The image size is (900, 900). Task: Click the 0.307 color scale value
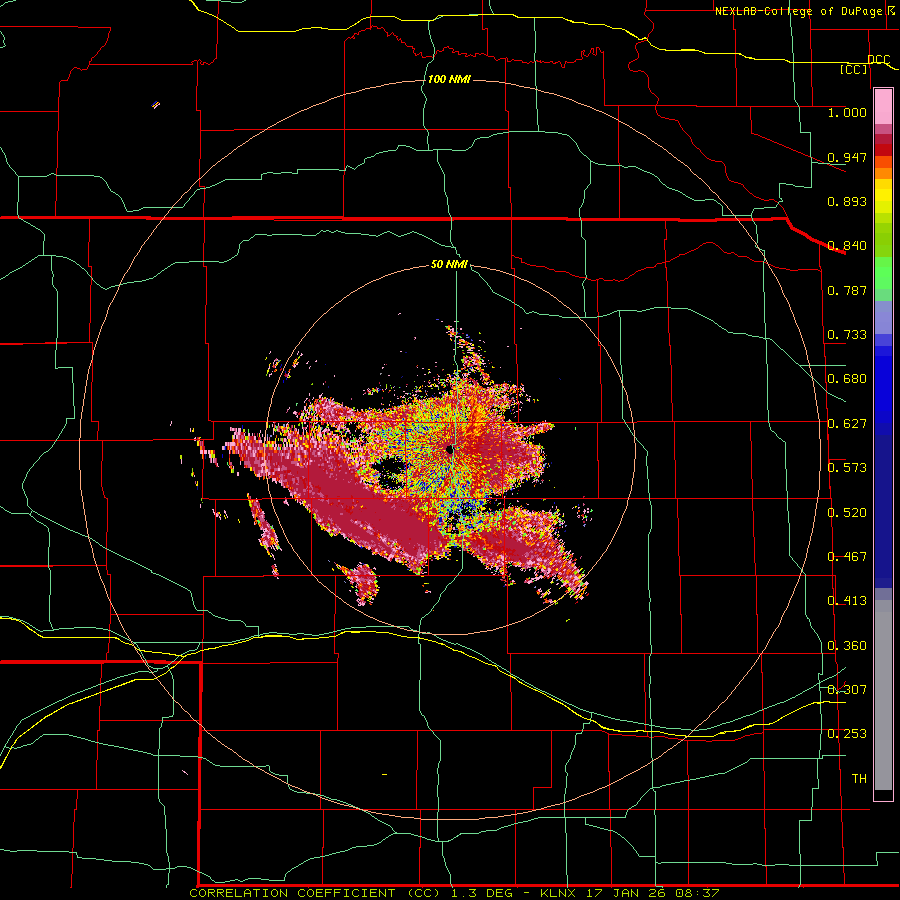(x=847, y=690)
